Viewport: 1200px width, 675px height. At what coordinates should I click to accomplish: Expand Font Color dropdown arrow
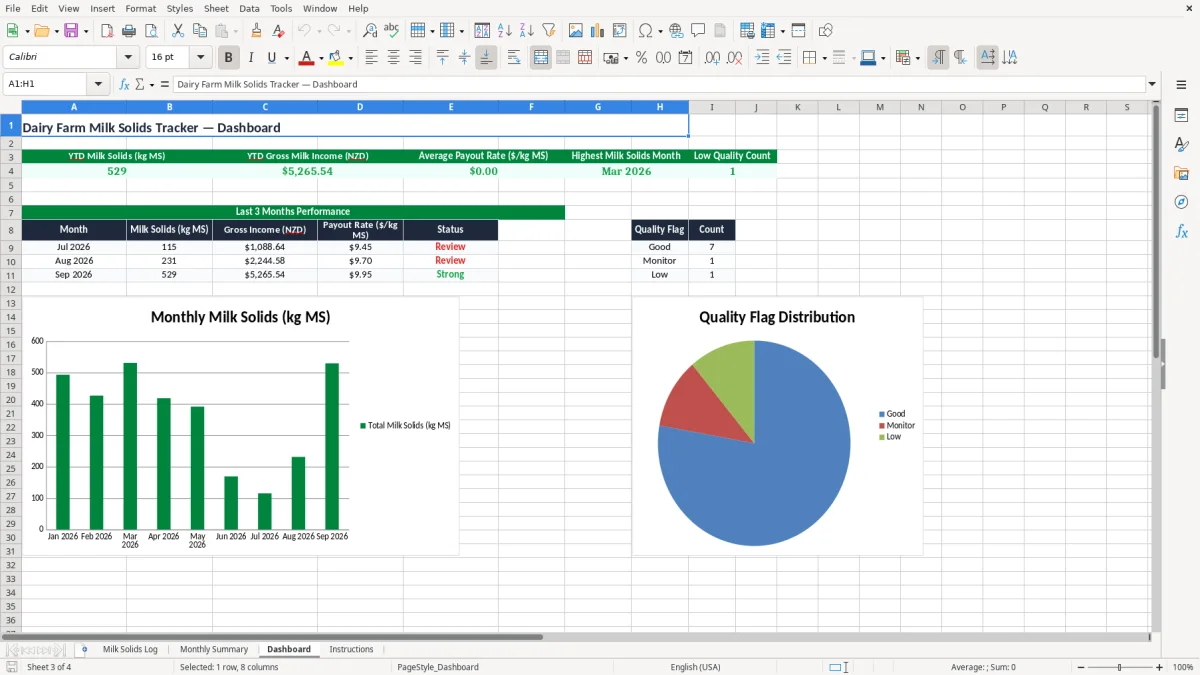321,58
